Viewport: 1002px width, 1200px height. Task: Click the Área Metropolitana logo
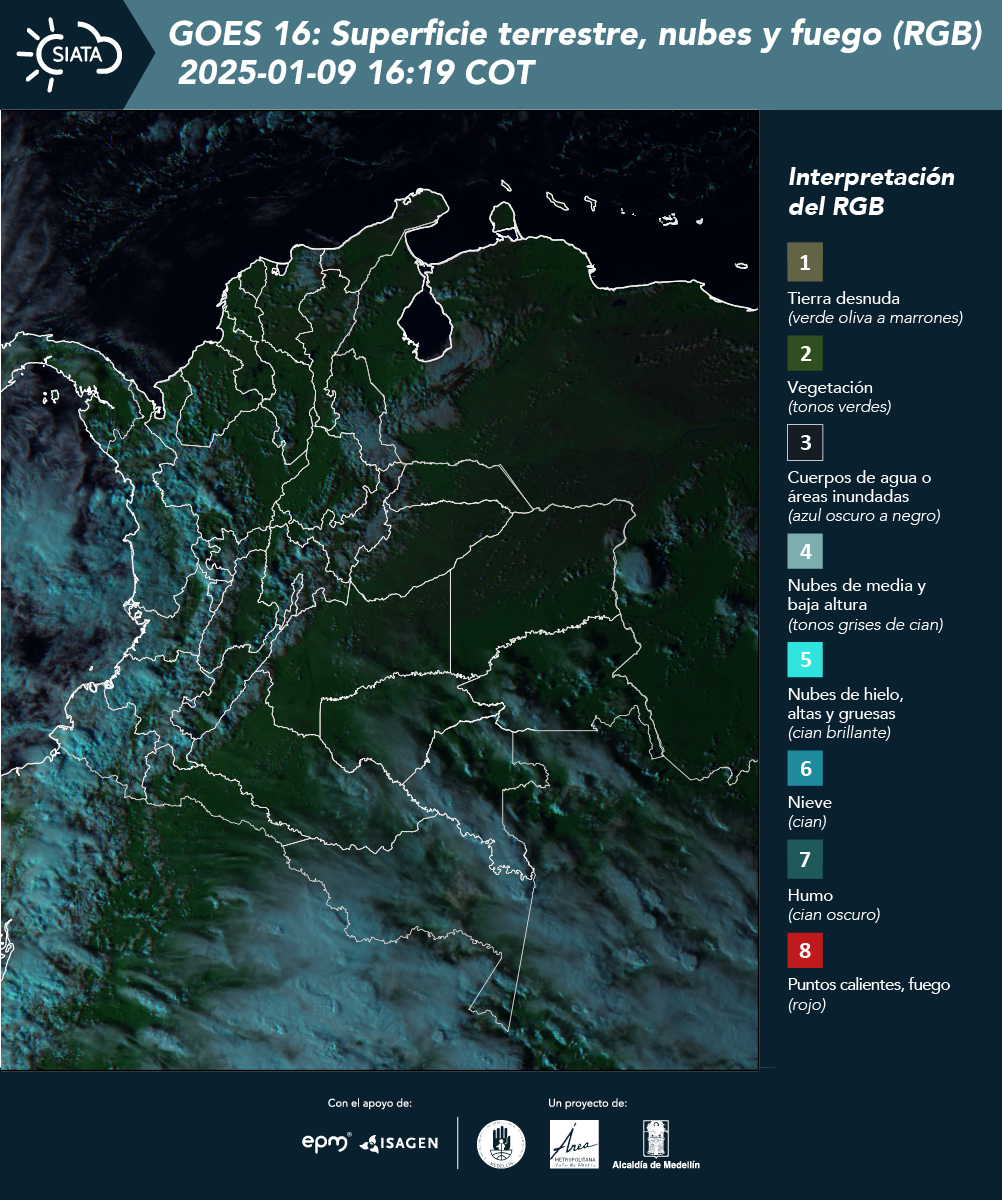575,1144
